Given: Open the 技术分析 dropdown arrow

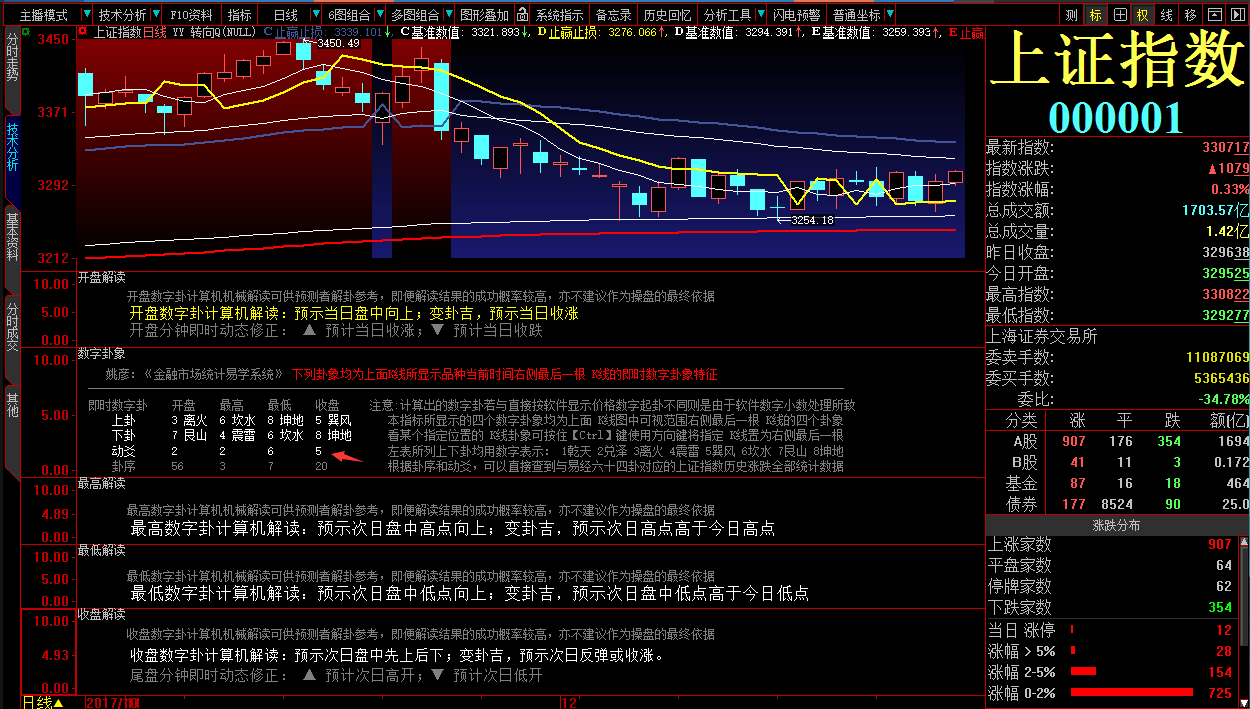Looking at the screenshot, I should coord(156,15).
